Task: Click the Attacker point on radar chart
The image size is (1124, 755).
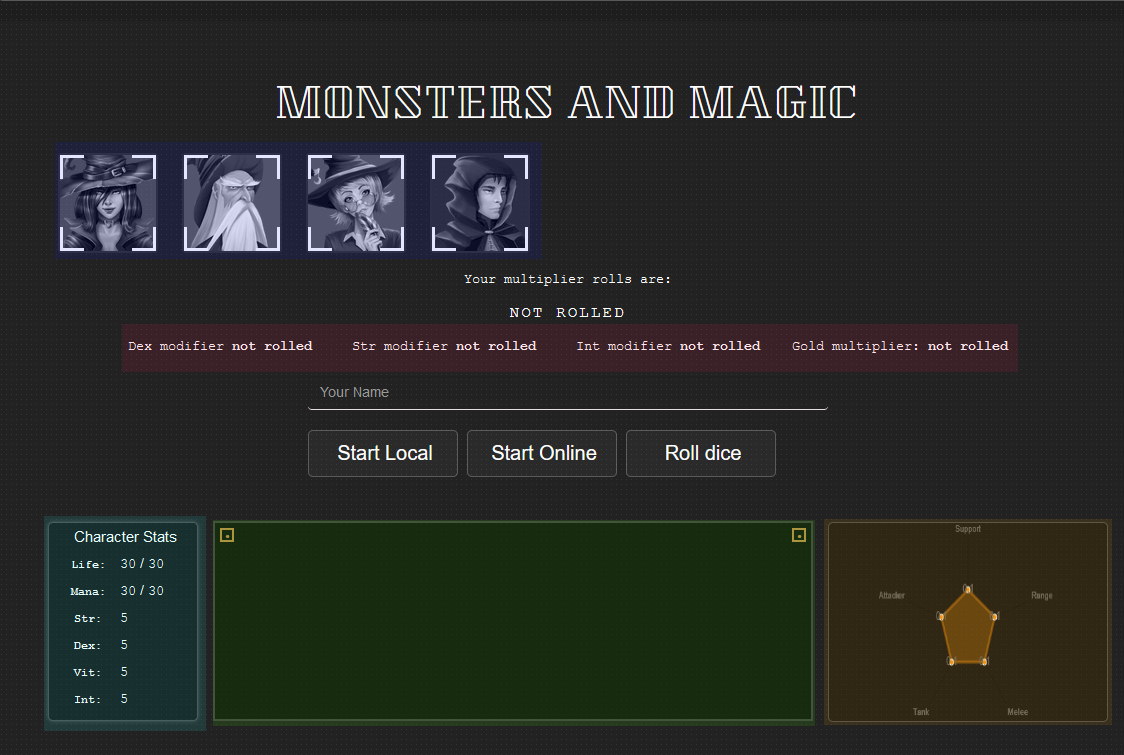Action: (940, 616)
